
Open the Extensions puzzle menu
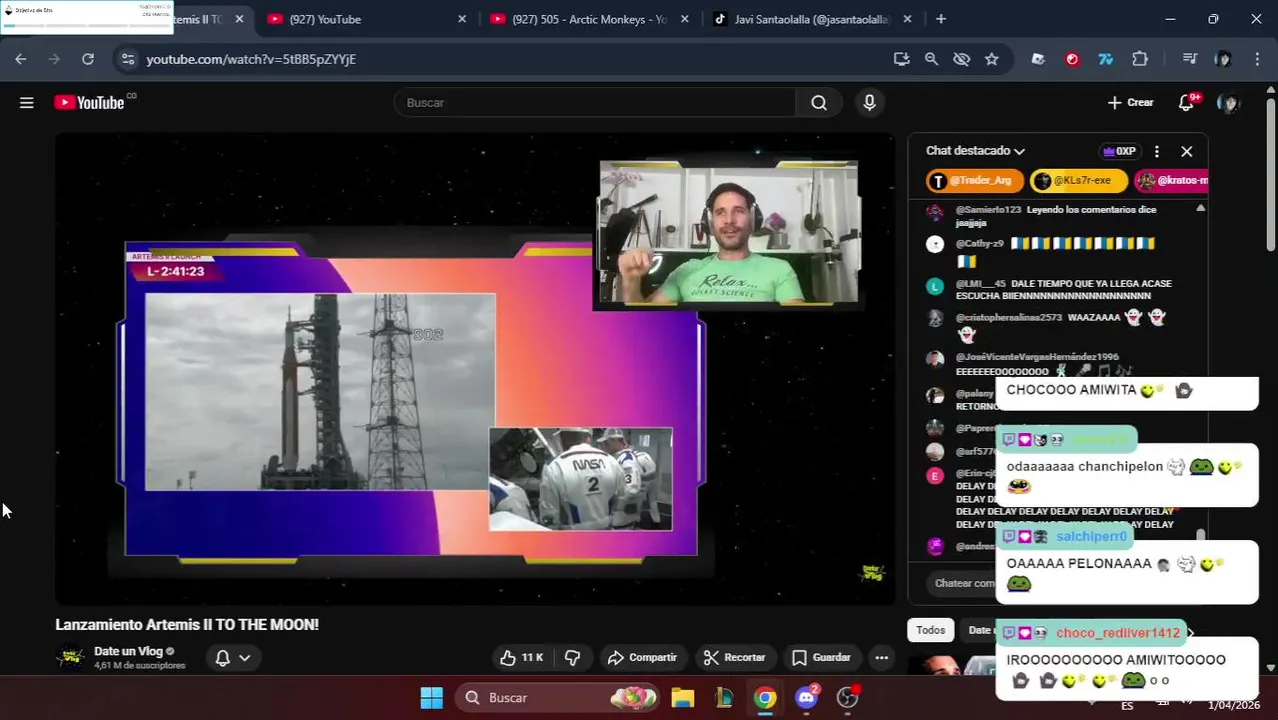pos(1140,59)
